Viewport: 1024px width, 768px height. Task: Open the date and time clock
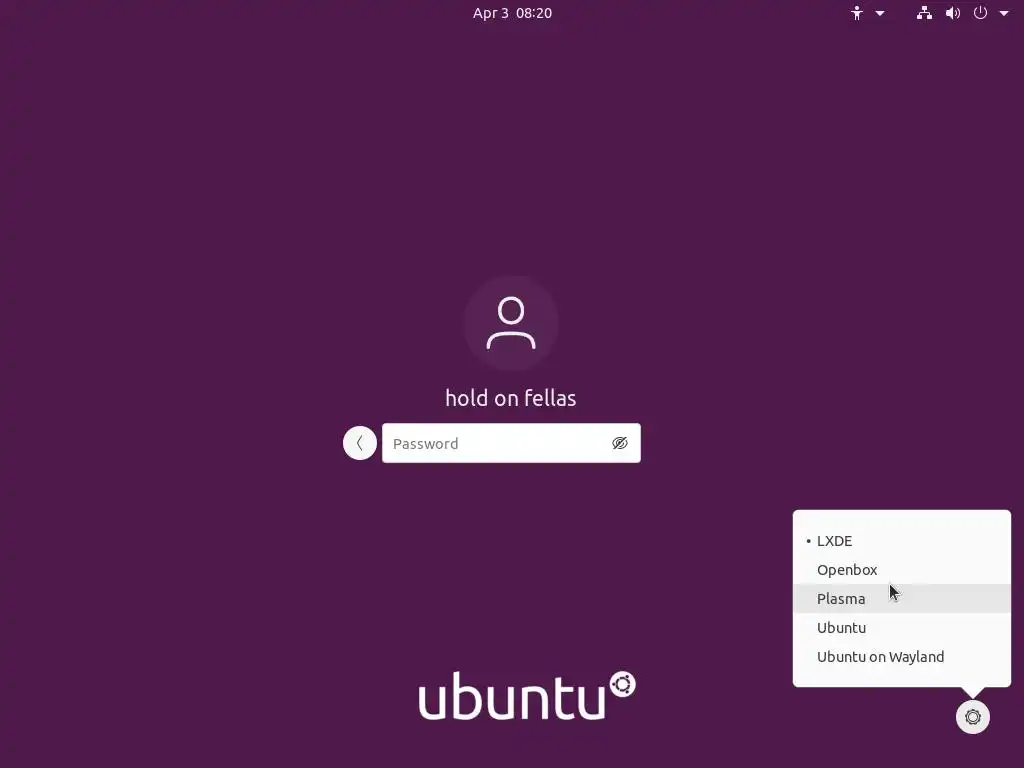pos(512,13)
